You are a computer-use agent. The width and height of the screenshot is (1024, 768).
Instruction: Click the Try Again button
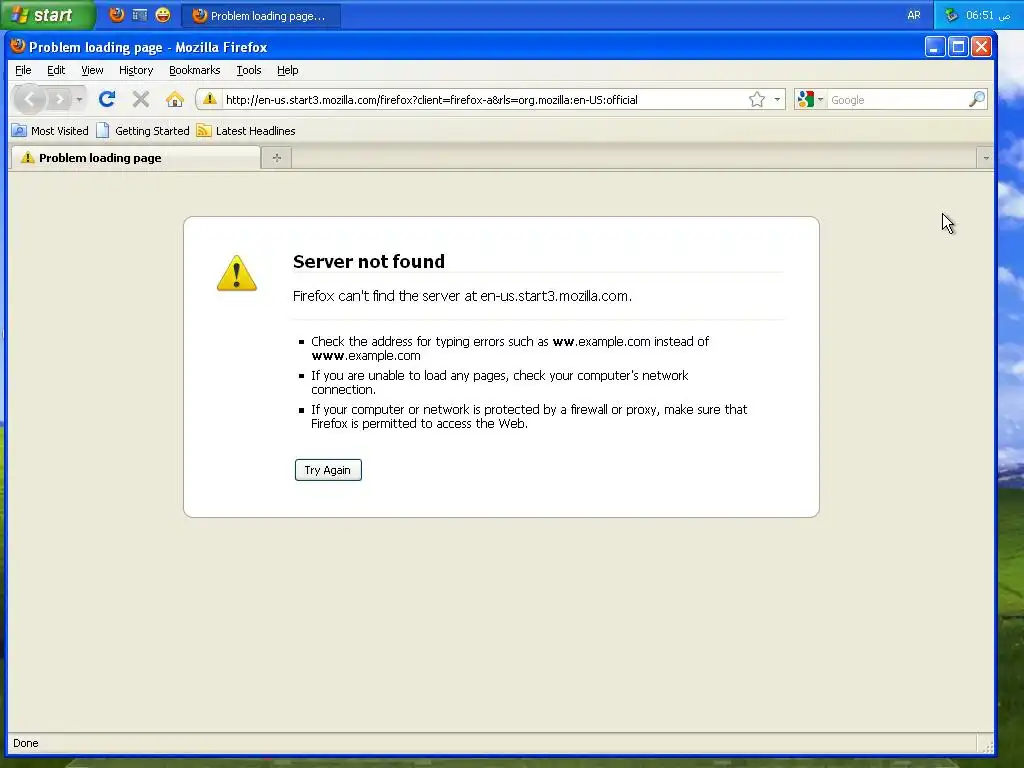[328, 470]
